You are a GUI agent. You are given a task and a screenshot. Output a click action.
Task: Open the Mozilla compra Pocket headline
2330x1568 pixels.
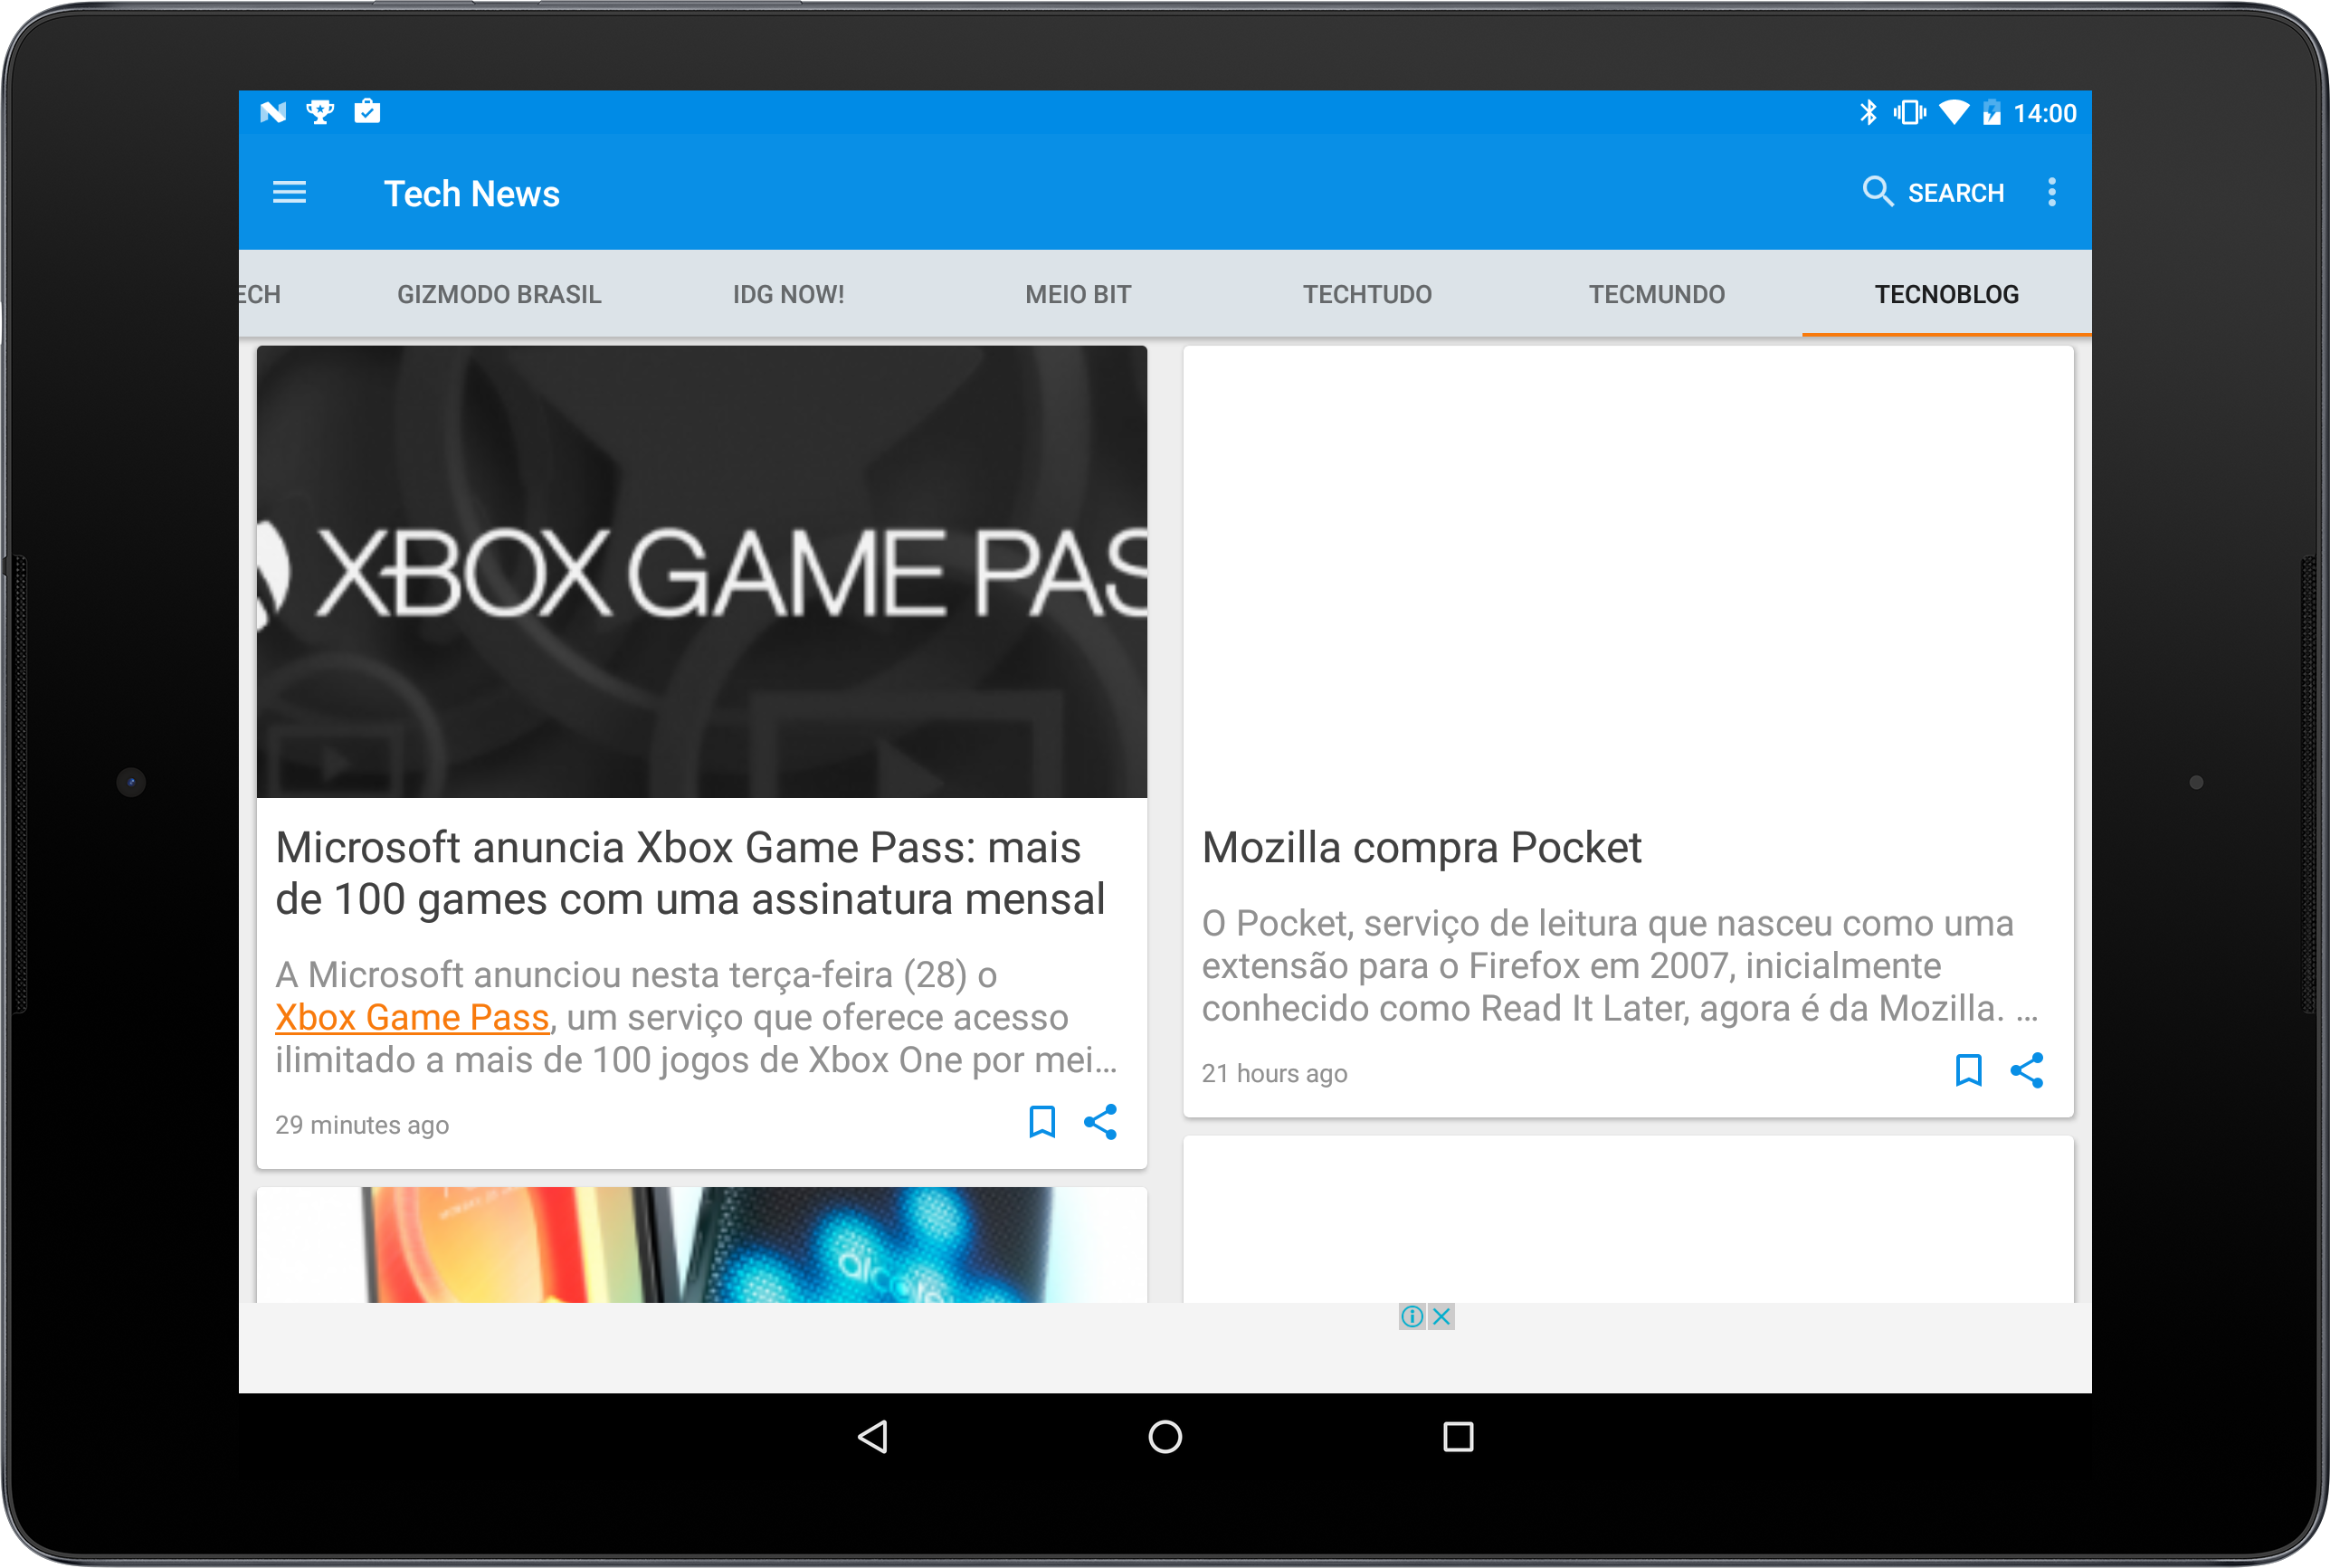pos(1421,847)
